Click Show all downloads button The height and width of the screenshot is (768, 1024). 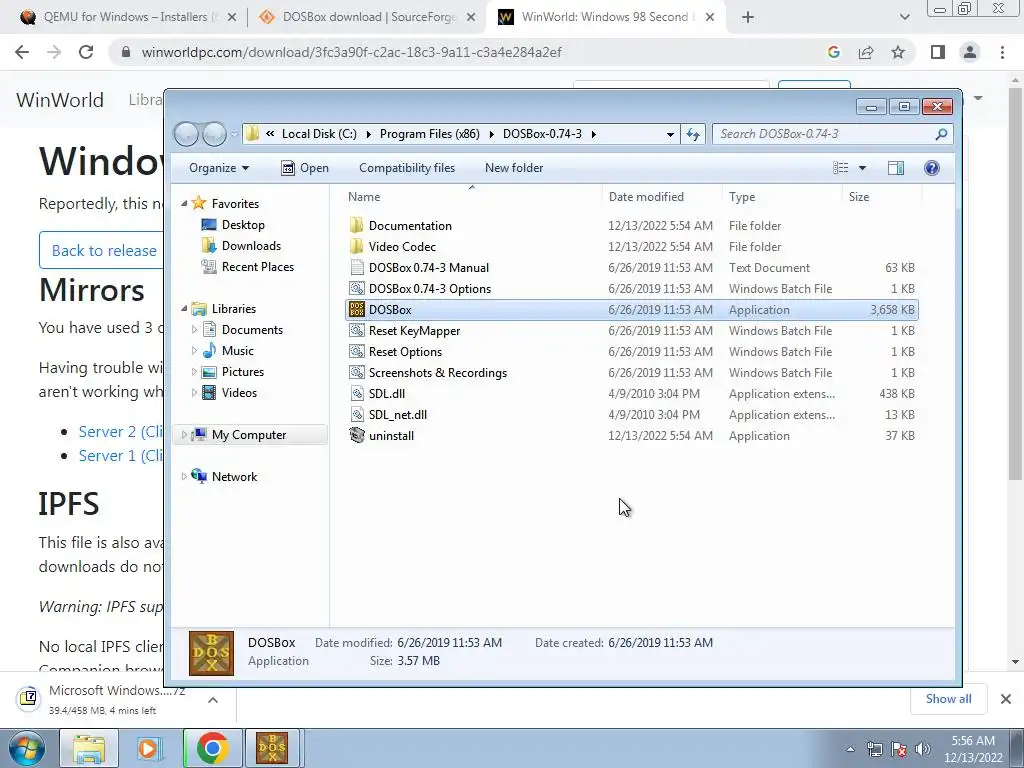pyautogui.click(x=948, y=699)
